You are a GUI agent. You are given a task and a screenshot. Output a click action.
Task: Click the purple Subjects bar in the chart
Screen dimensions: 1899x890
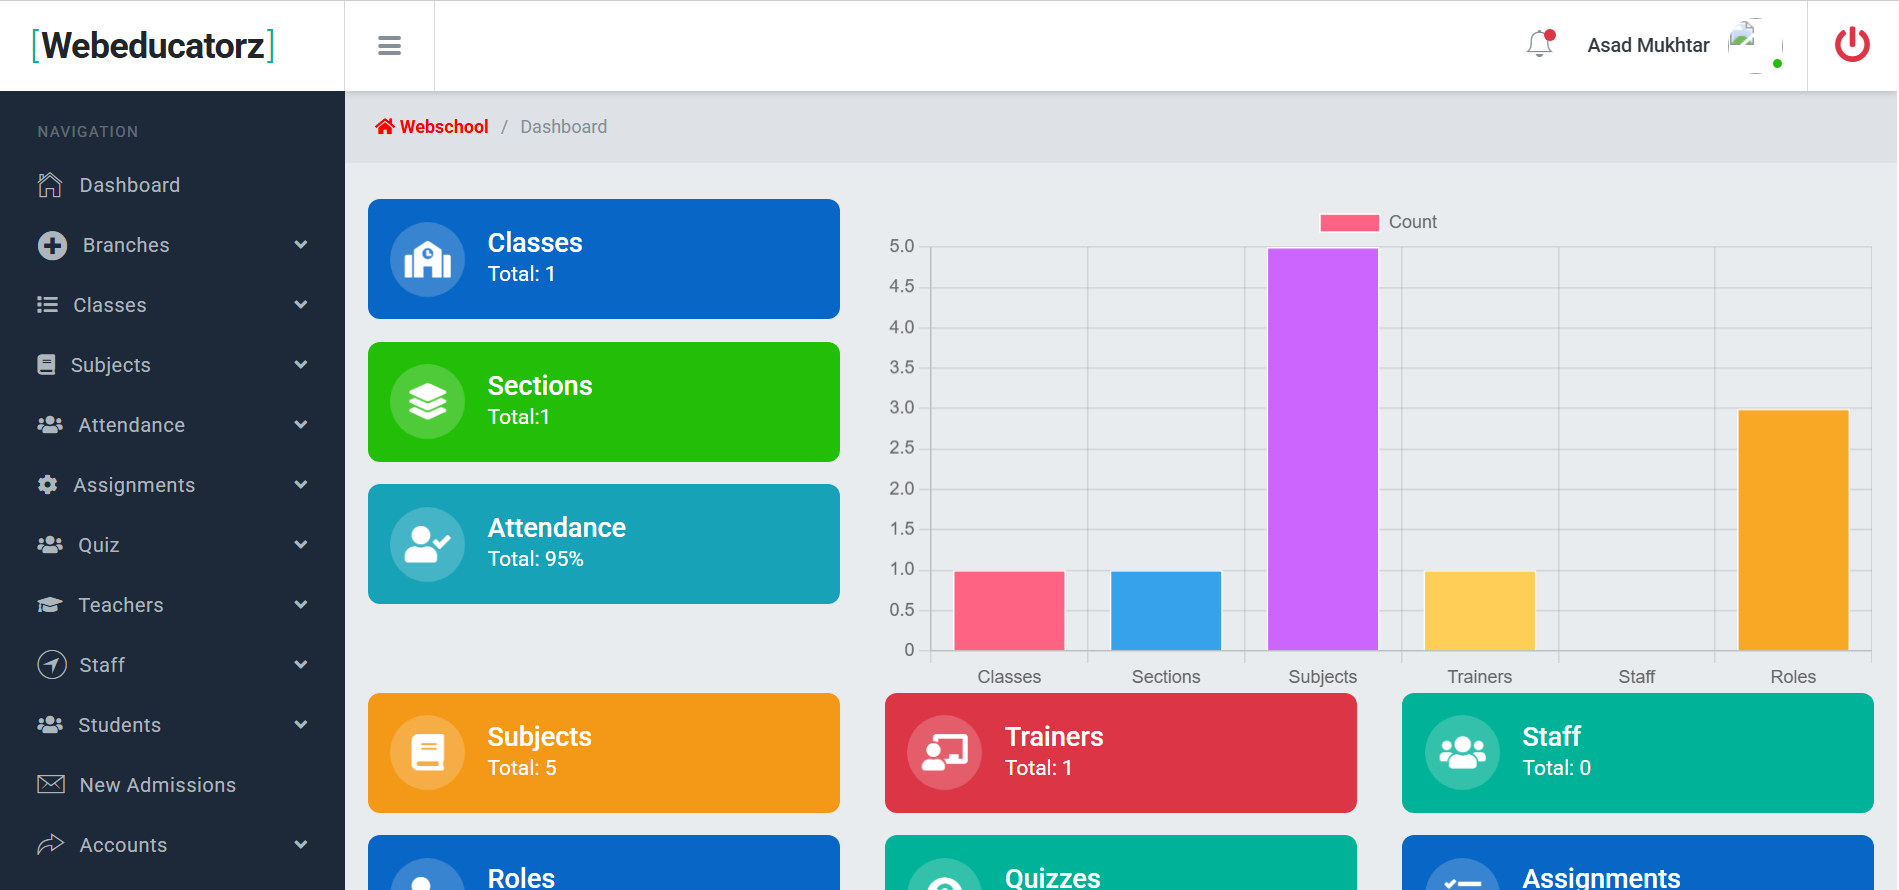(x=1322, y=449)
